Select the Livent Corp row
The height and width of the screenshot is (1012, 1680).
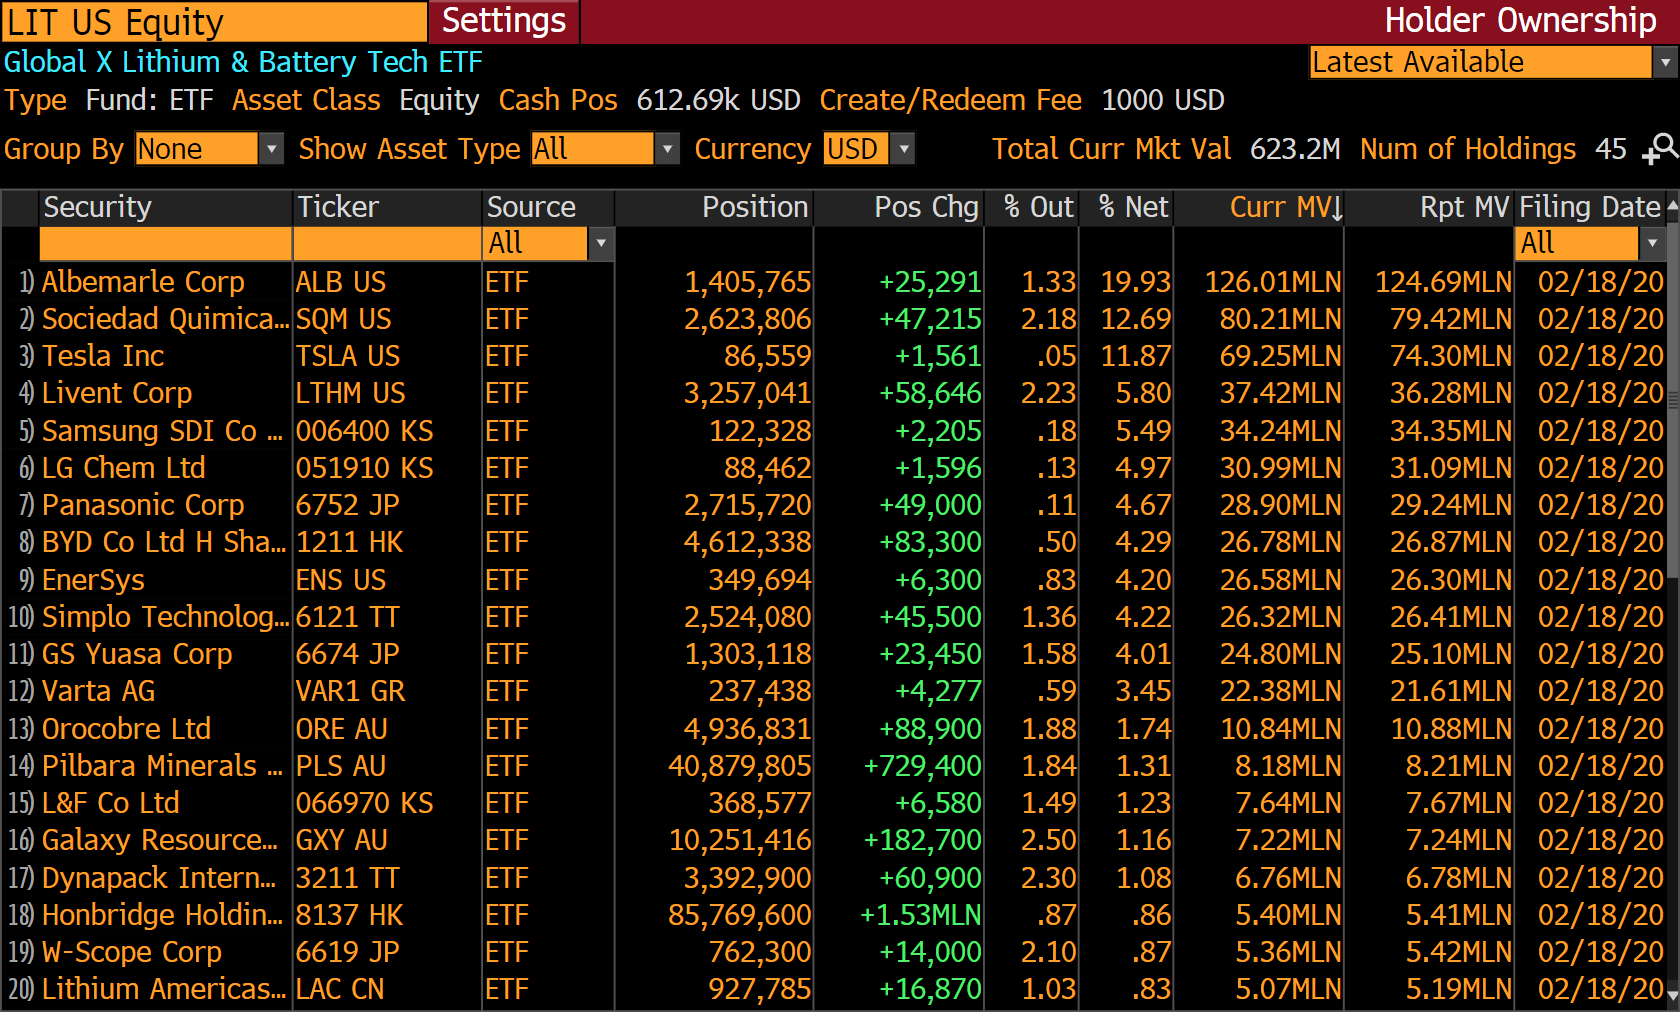(833, 393)
